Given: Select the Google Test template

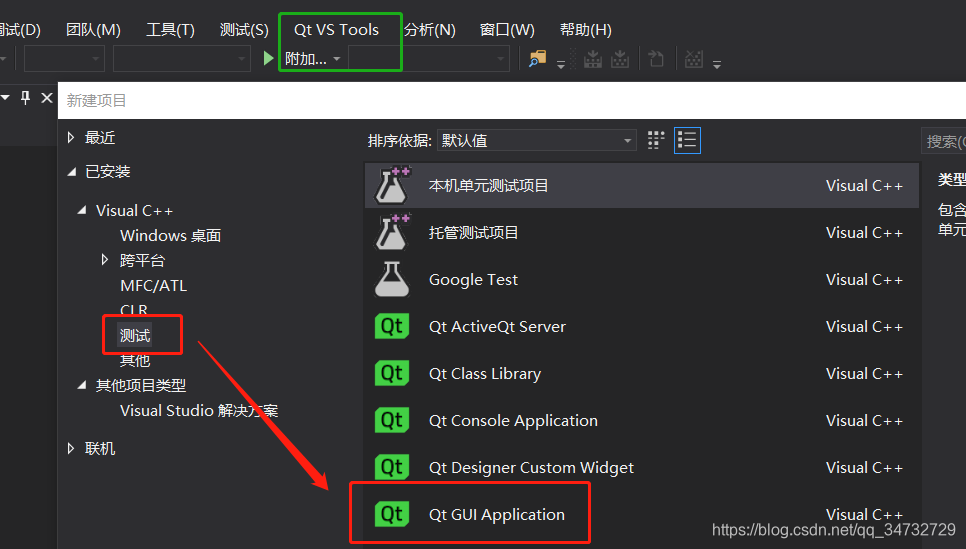Looking at the screenshot, I should point(641,279).
